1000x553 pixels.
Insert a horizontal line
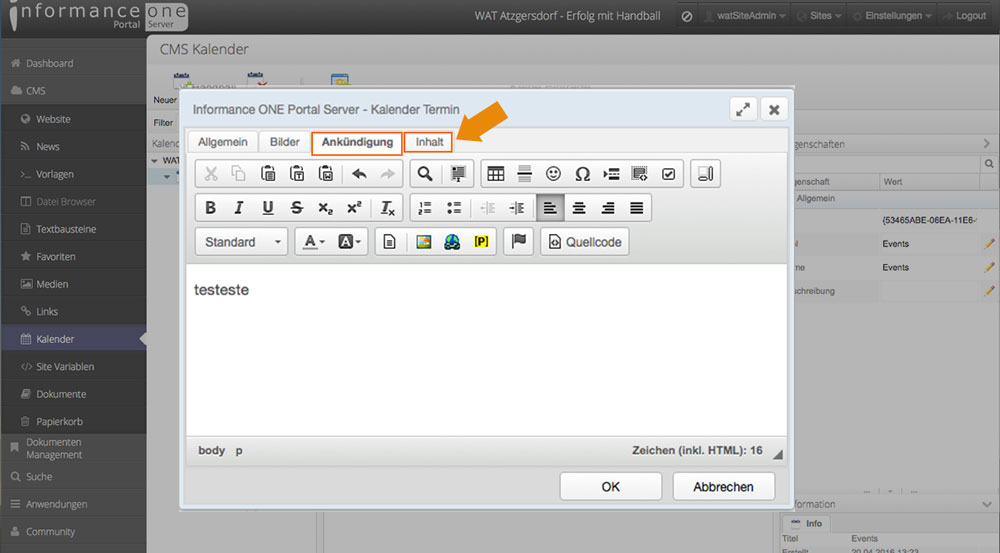[524, 173]
